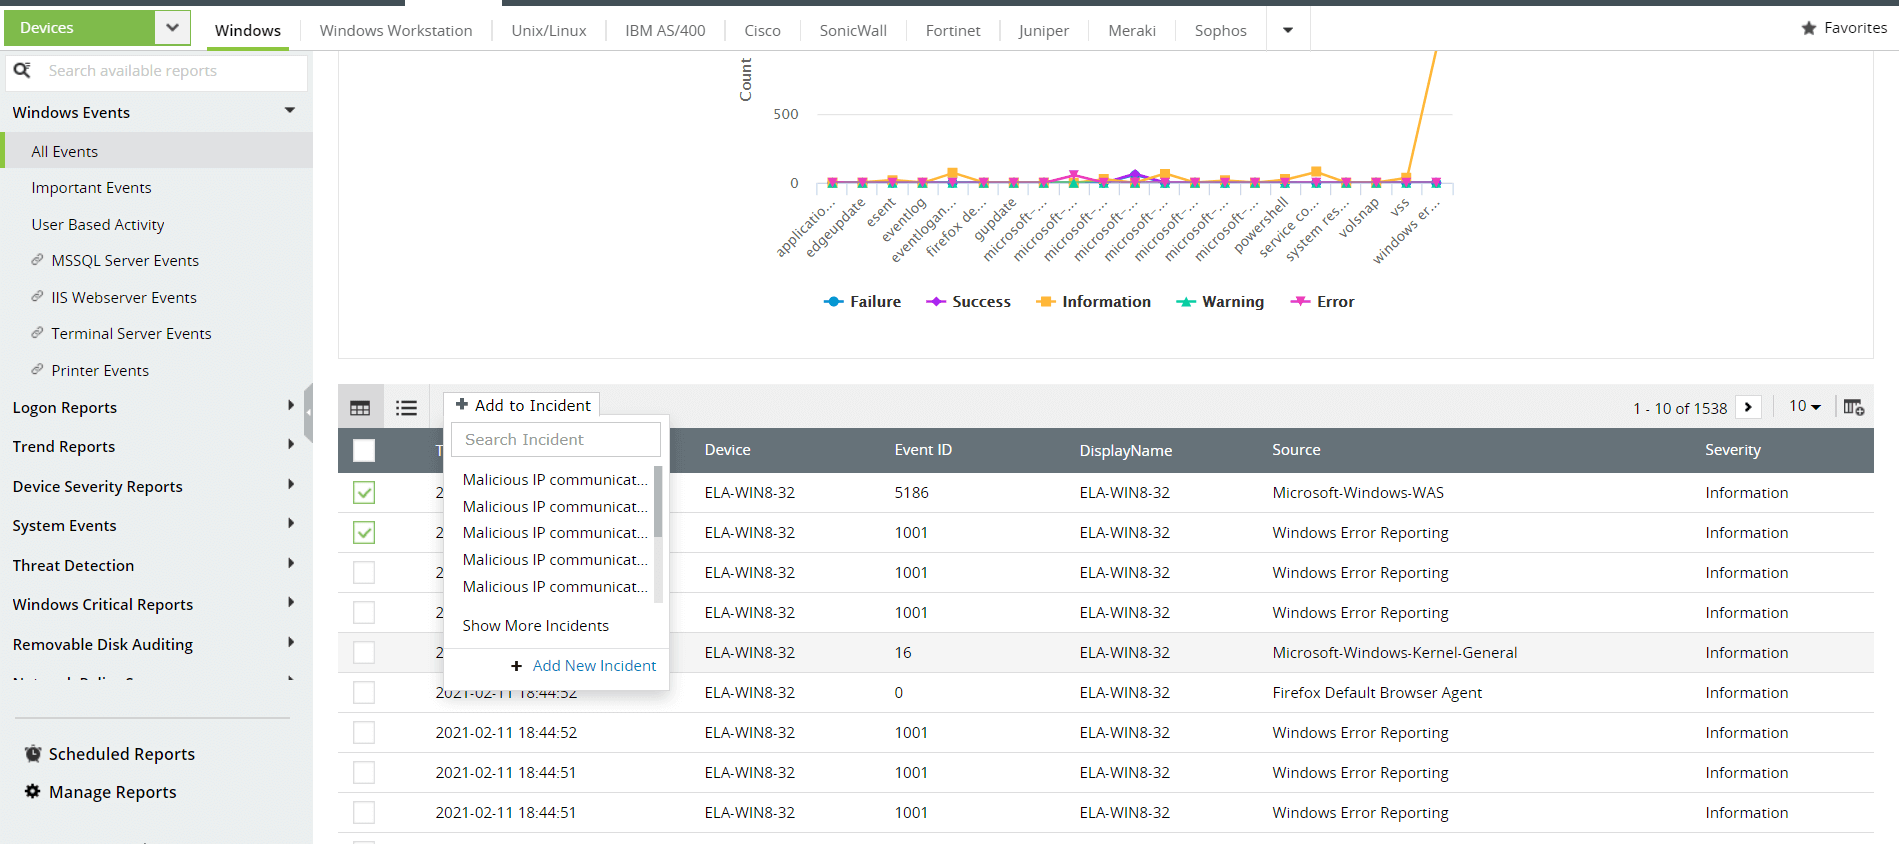Switch to the Unix/Linux tab
Image resolution: width=1899 pixels, height=844 pixels.
click(x=548, y=30)
